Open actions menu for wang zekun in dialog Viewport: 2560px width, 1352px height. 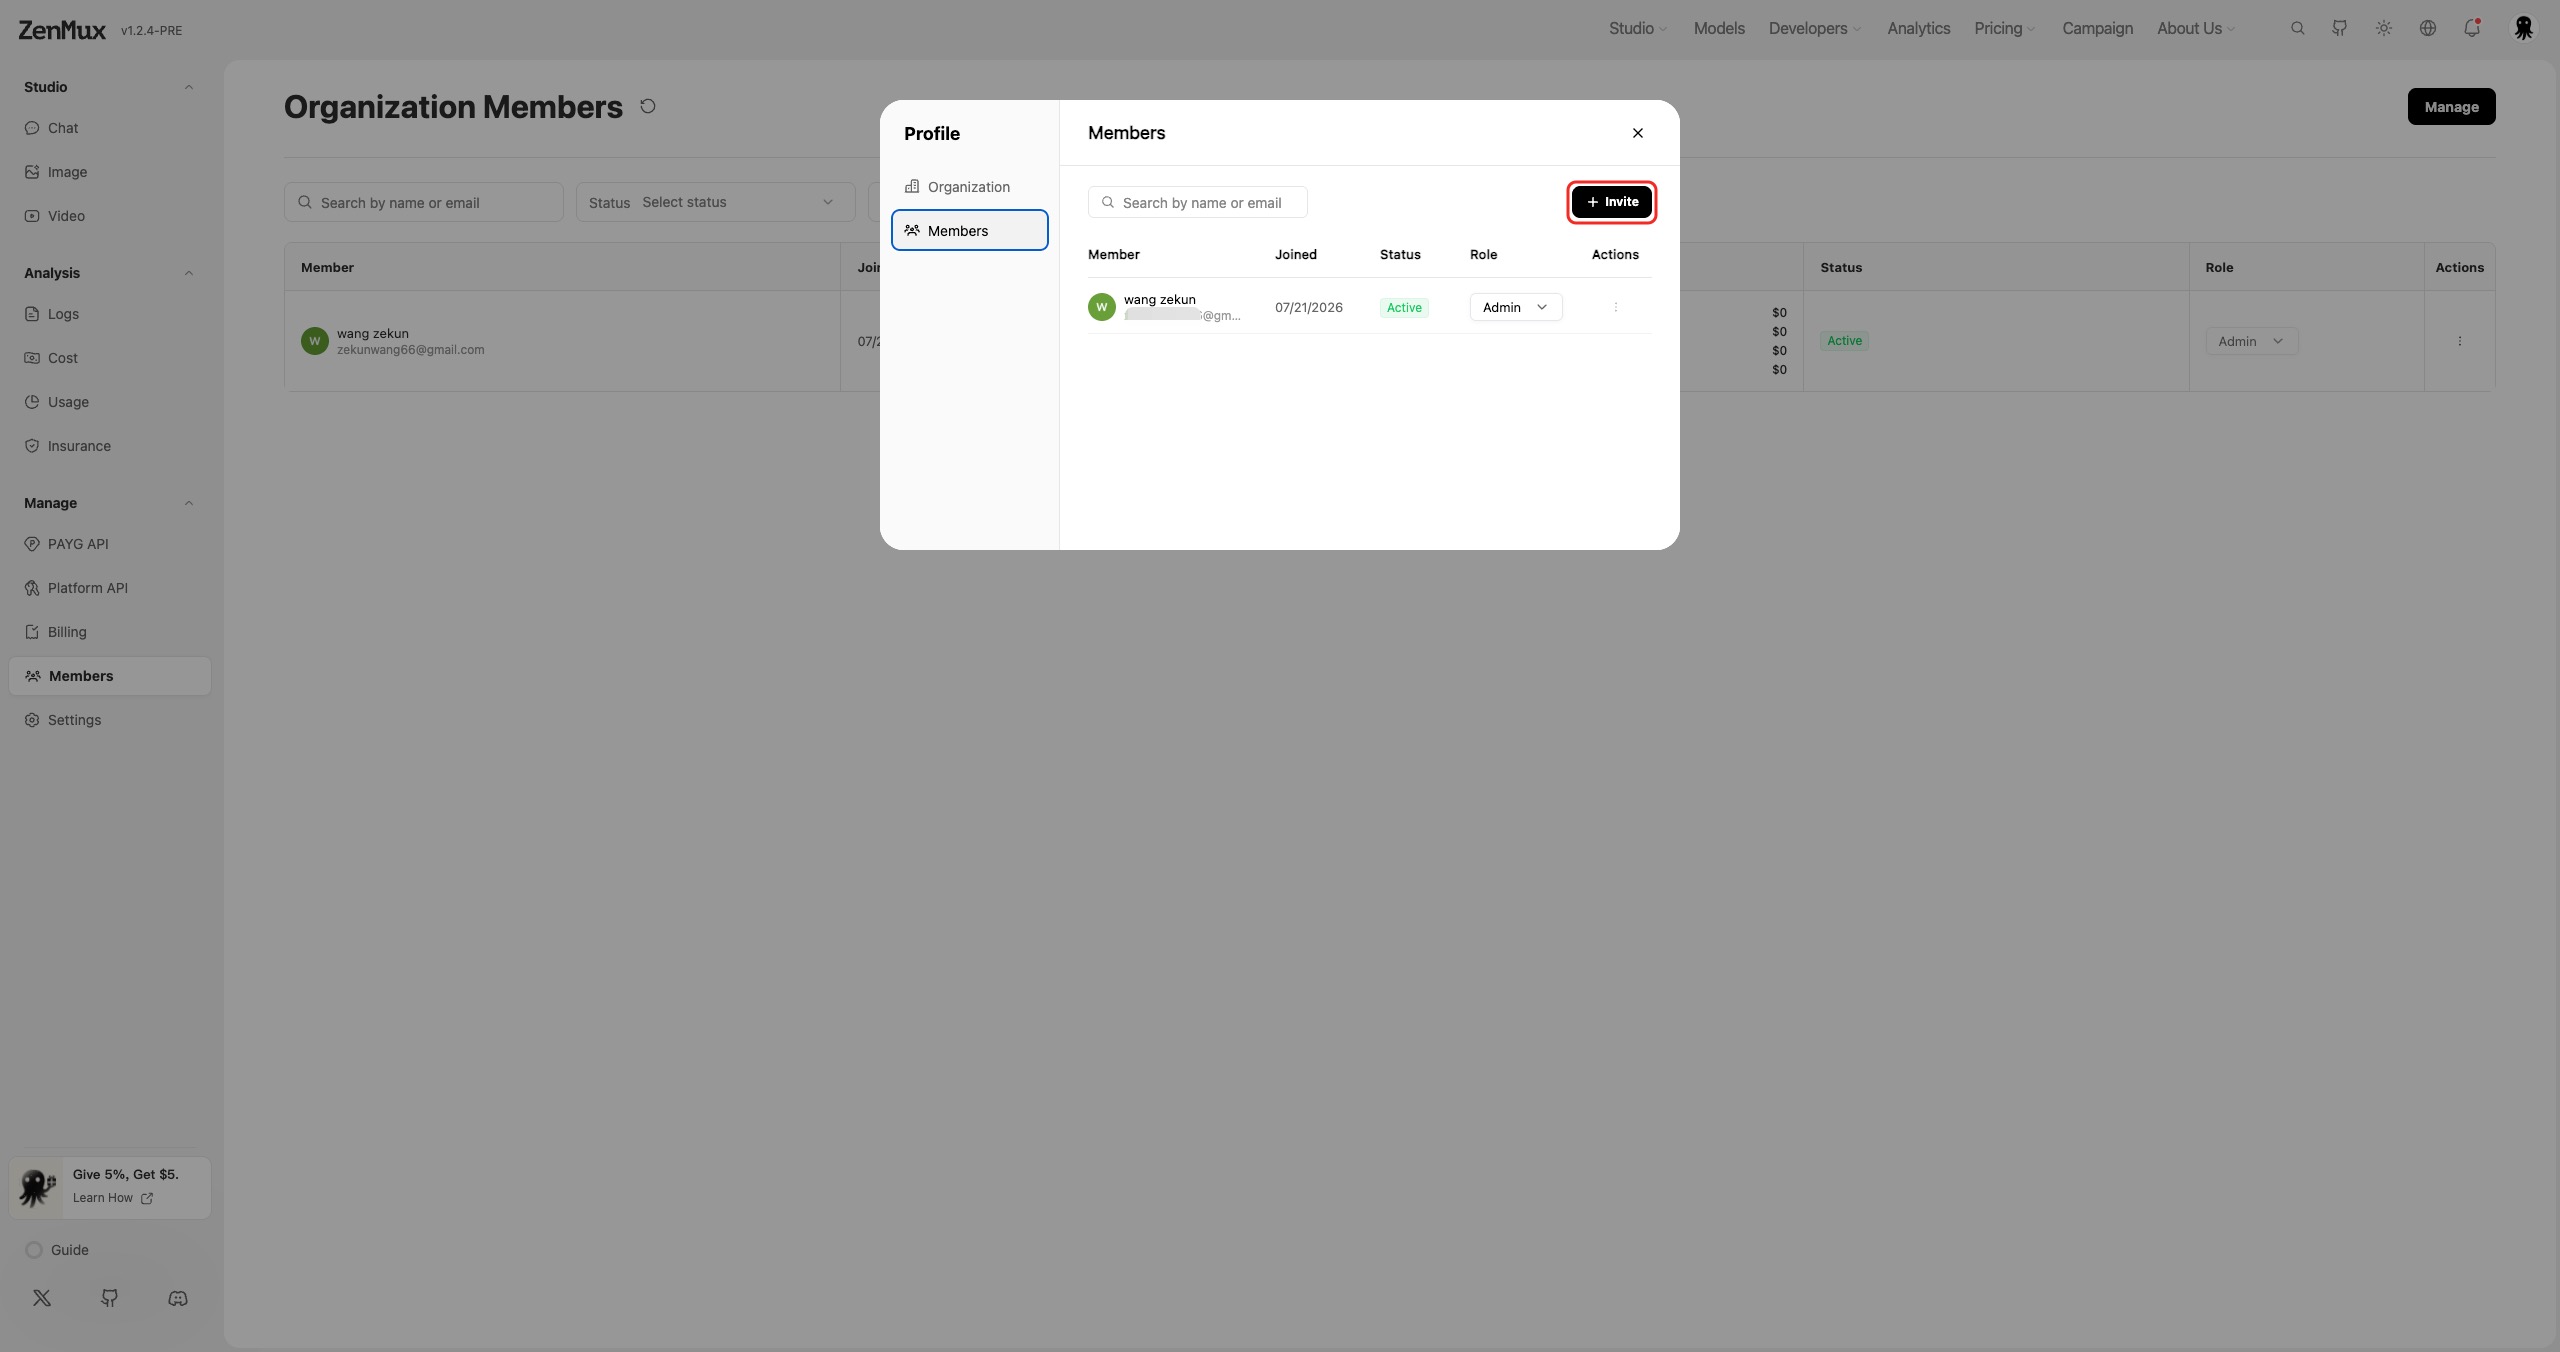point(1616,307)
